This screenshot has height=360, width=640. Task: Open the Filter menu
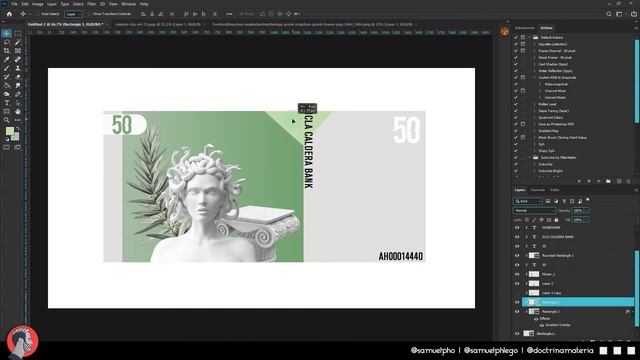click(x=91, y=4)
